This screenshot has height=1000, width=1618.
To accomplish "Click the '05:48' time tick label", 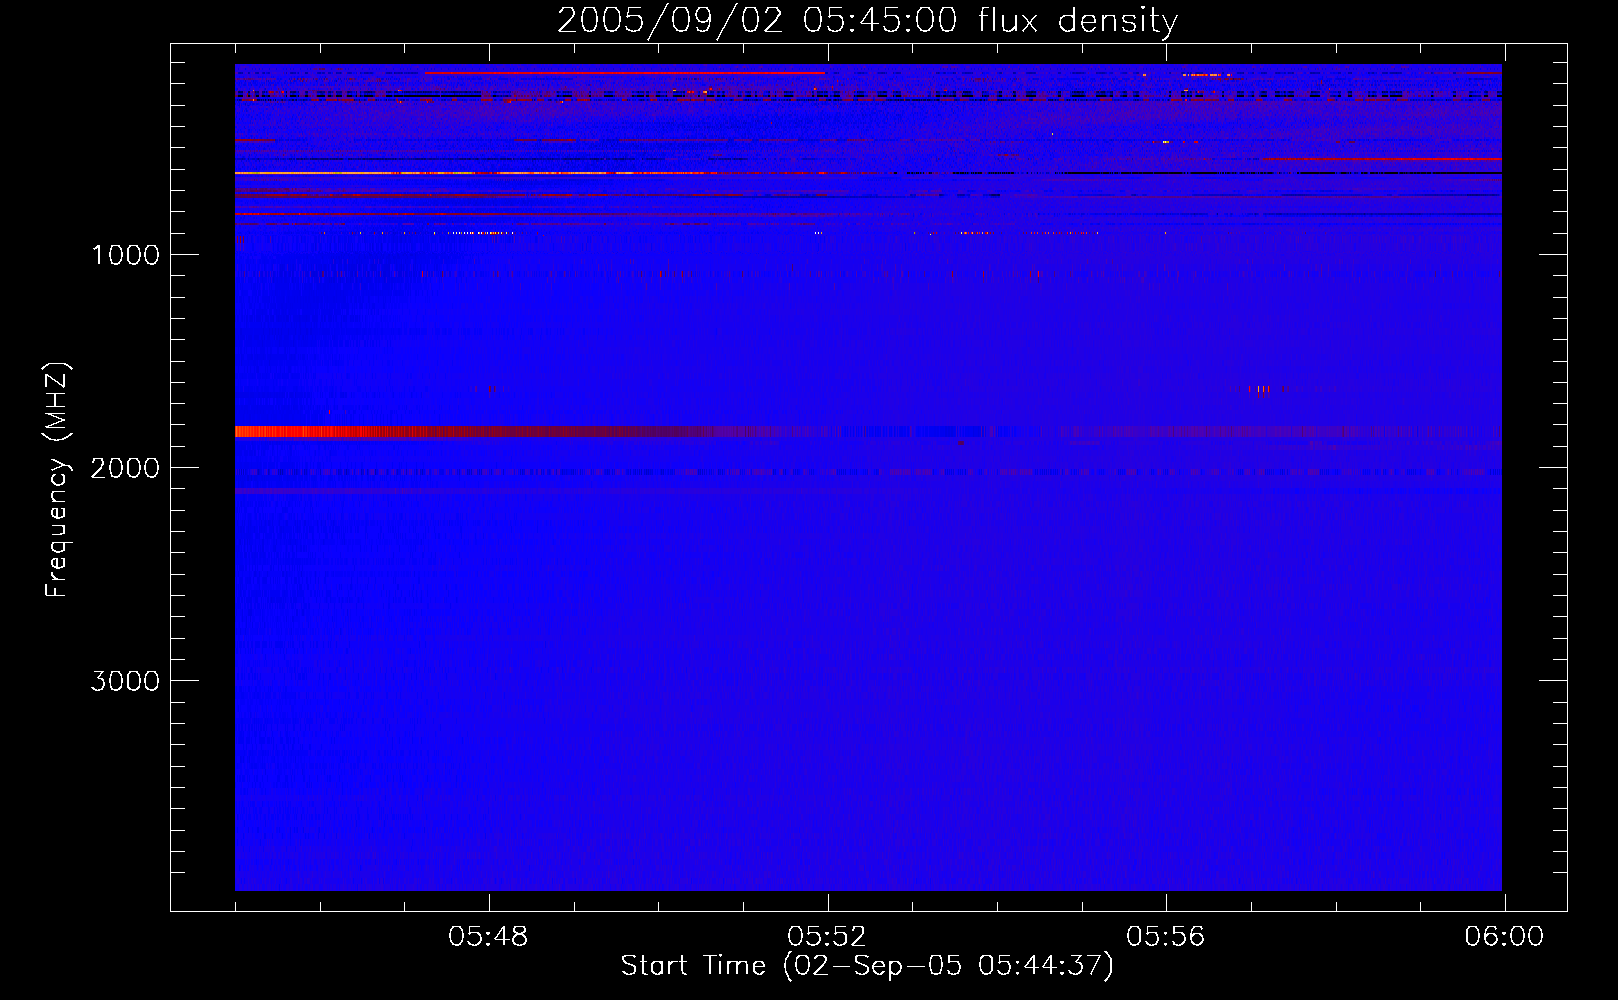I will click(488, 937).
